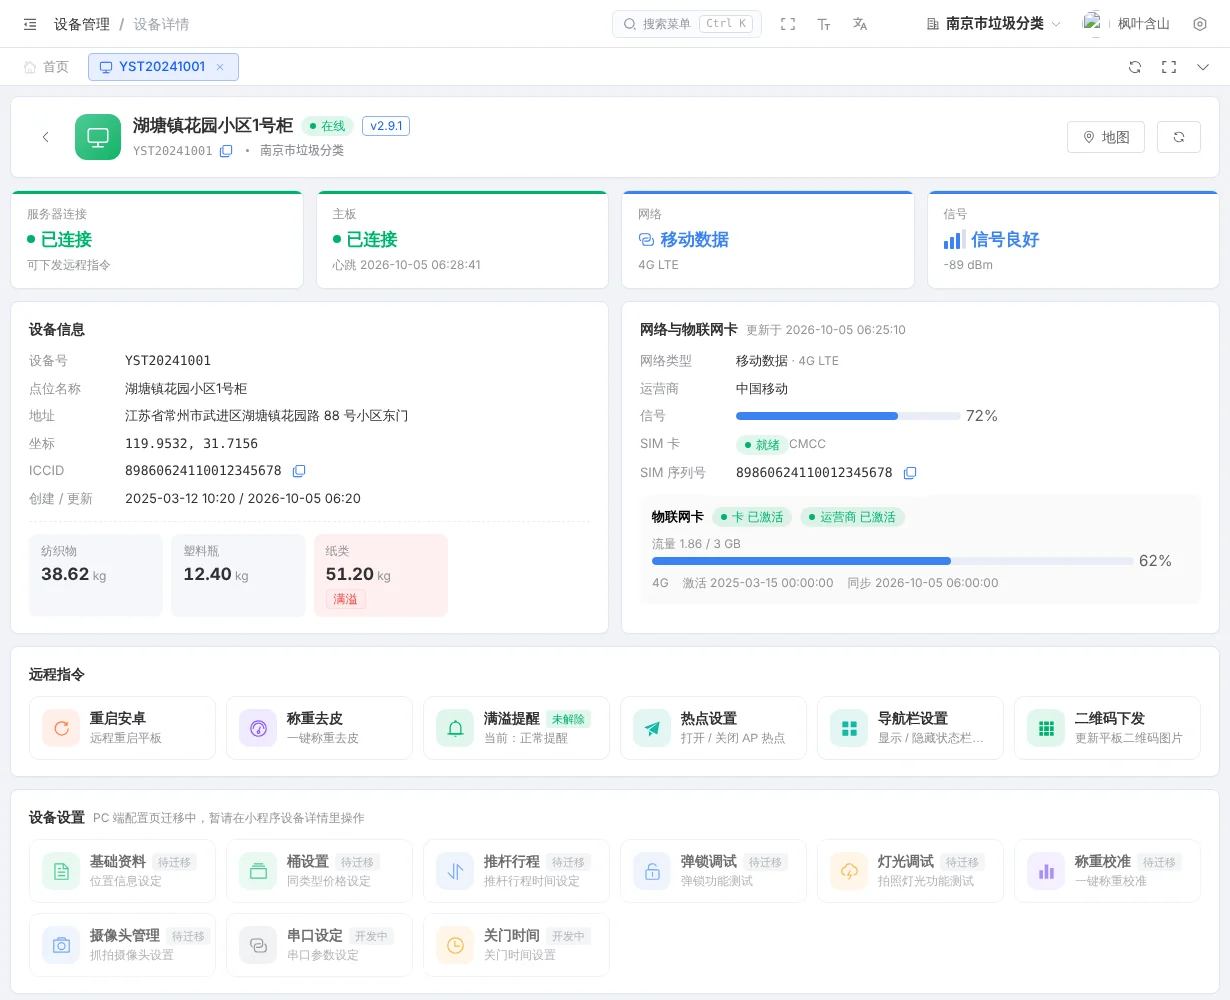Image resolution: width=1230 pixels, height=1000 pixels.
Task: Copy the device number YST20241001 below title
Action: [226, 151]
